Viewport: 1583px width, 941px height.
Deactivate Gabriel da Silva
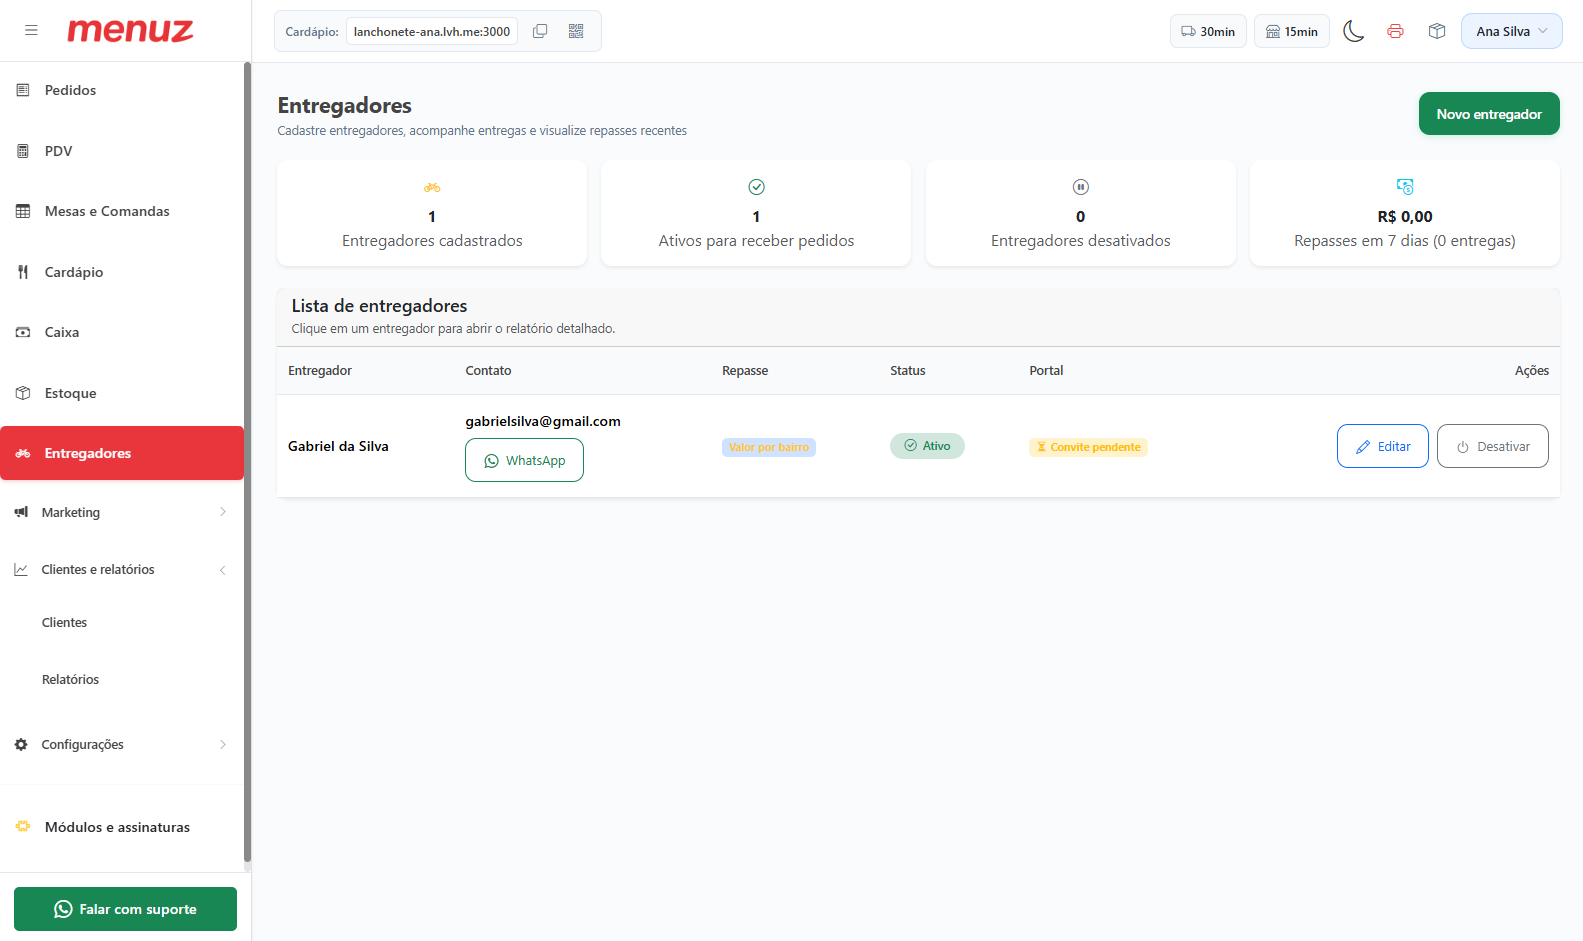1492,446
